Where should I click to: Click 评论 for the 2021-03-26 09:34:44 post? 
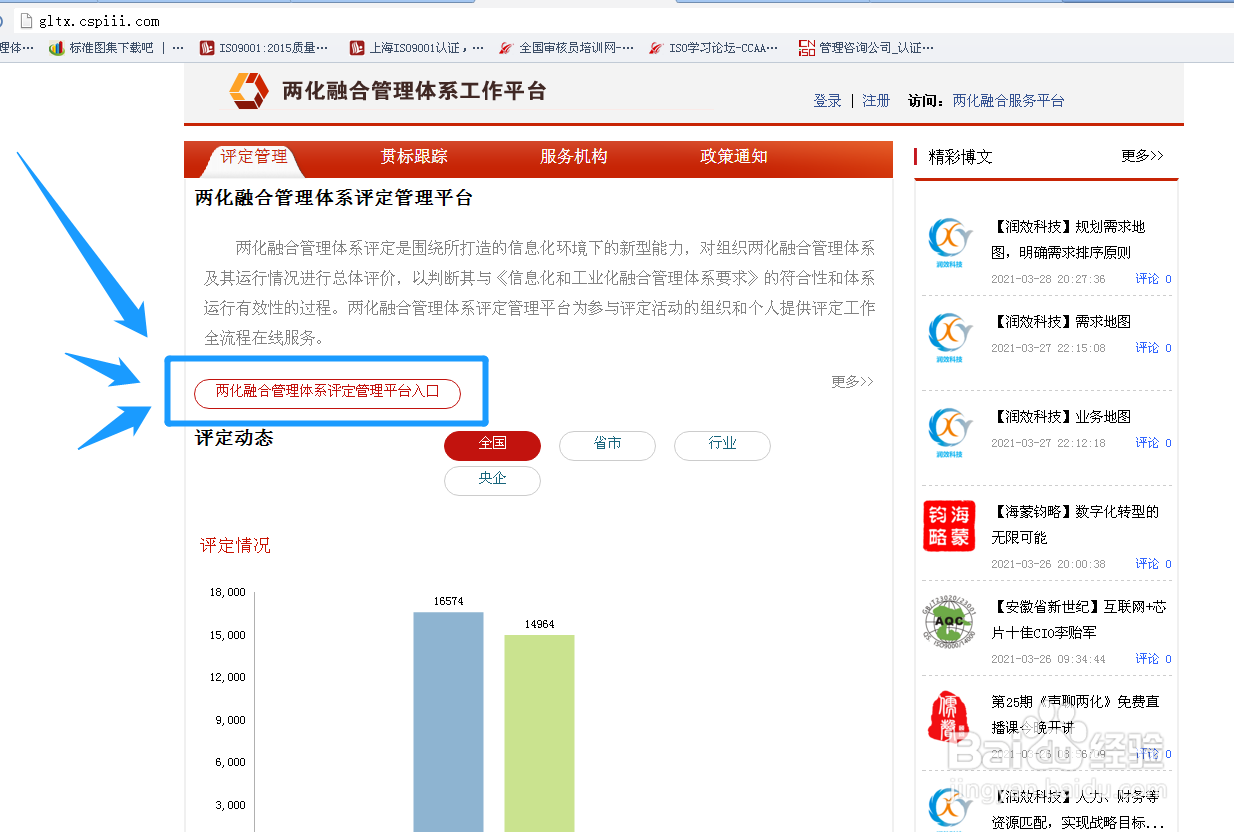coord(1147,659)
